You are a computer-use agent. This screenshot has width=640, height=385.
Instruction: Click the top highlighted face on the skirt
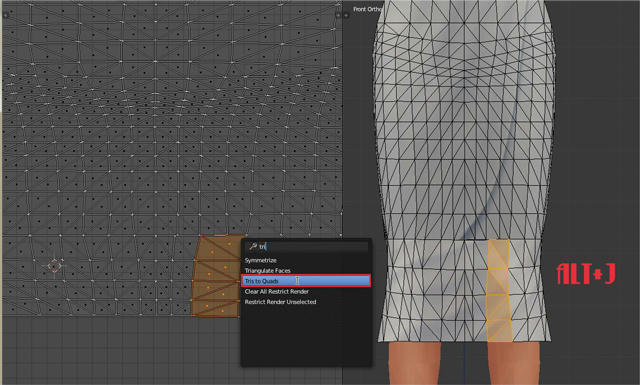pyautogui.click(x=499, y=253)
